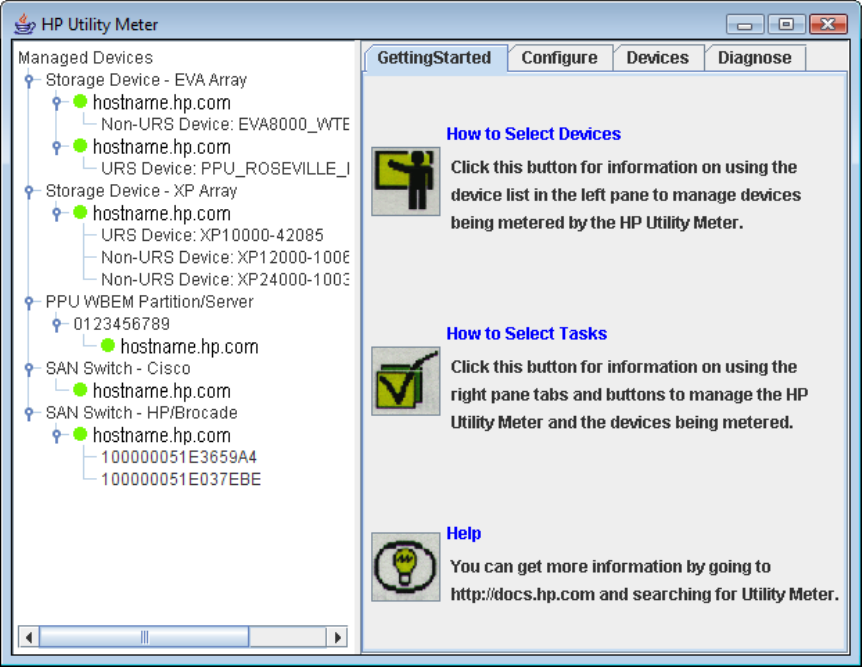Click the blue 'Help' heading

pos(463,533)
